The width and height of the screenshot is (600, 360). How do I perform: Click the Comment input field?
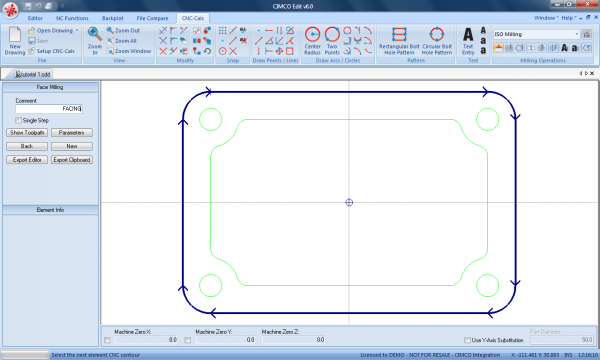[49, 109]
